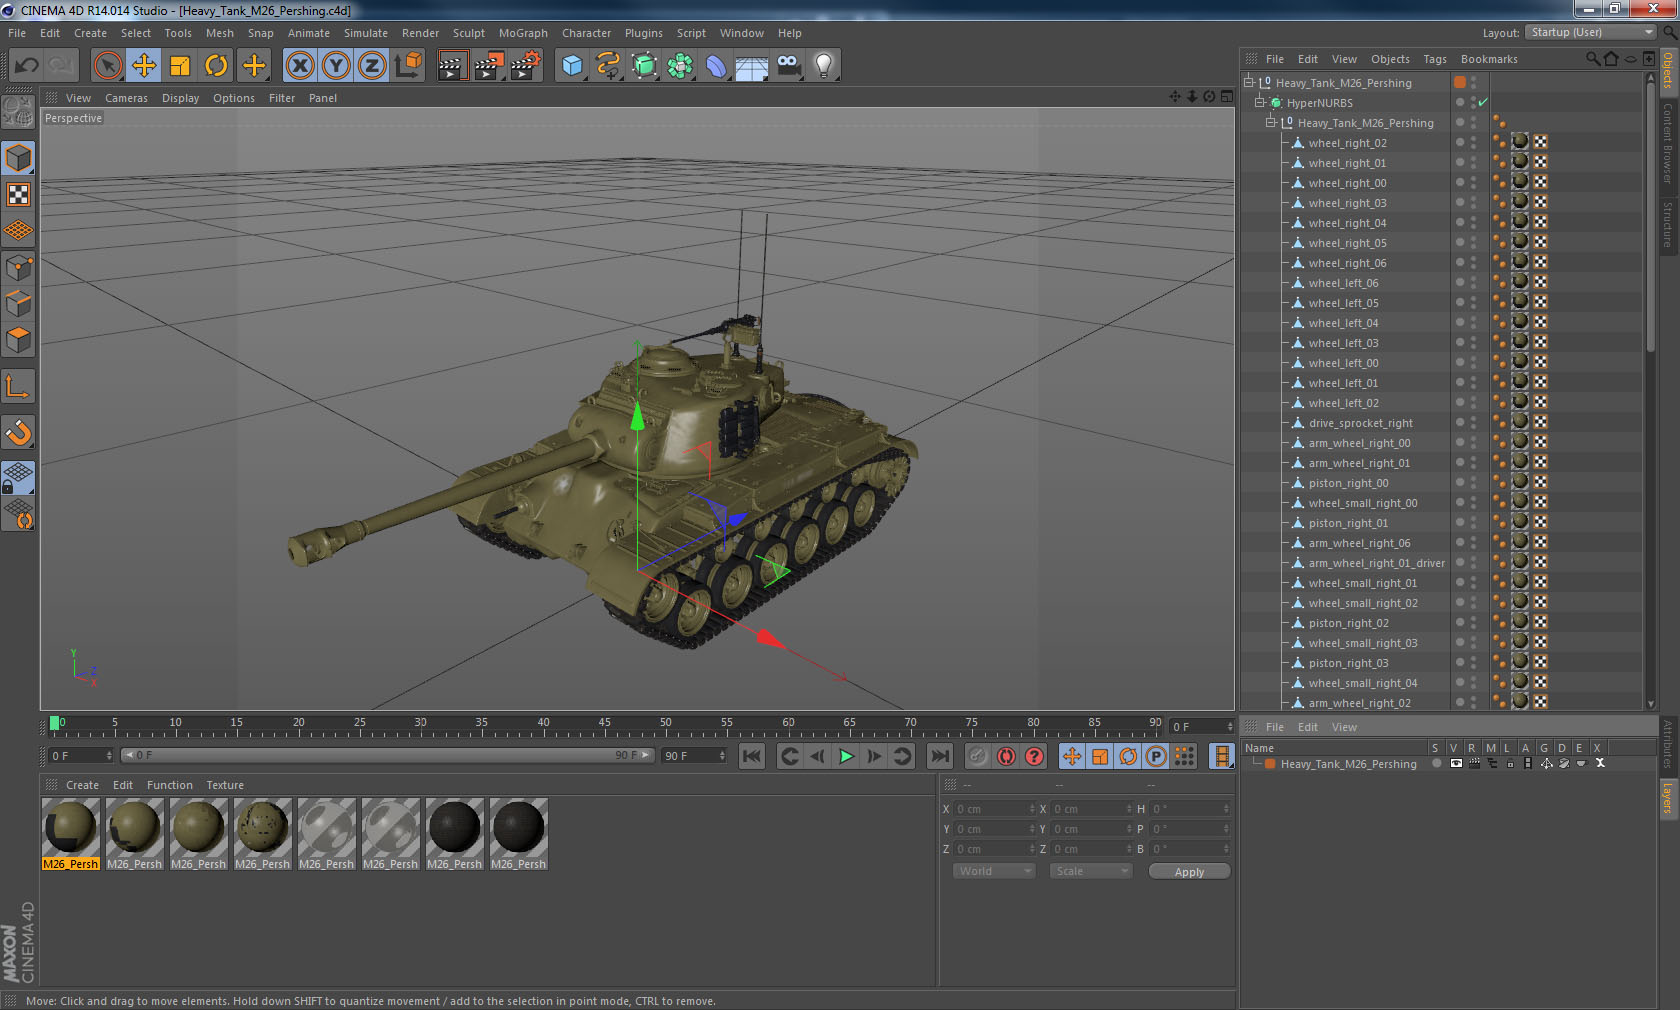Collapse the top Heavy_Tank_M26_Pershing node

tap(1248, 82)
